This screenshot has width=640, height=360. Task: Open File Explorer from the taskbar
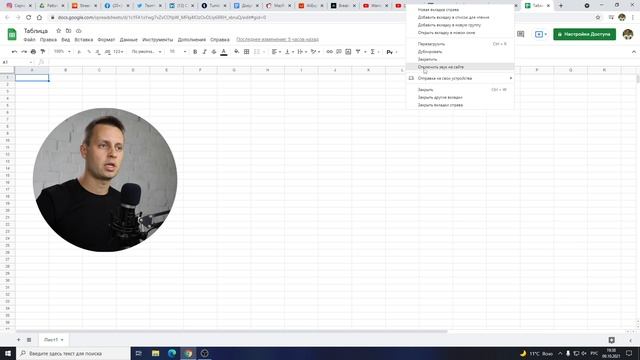(156, 353)
